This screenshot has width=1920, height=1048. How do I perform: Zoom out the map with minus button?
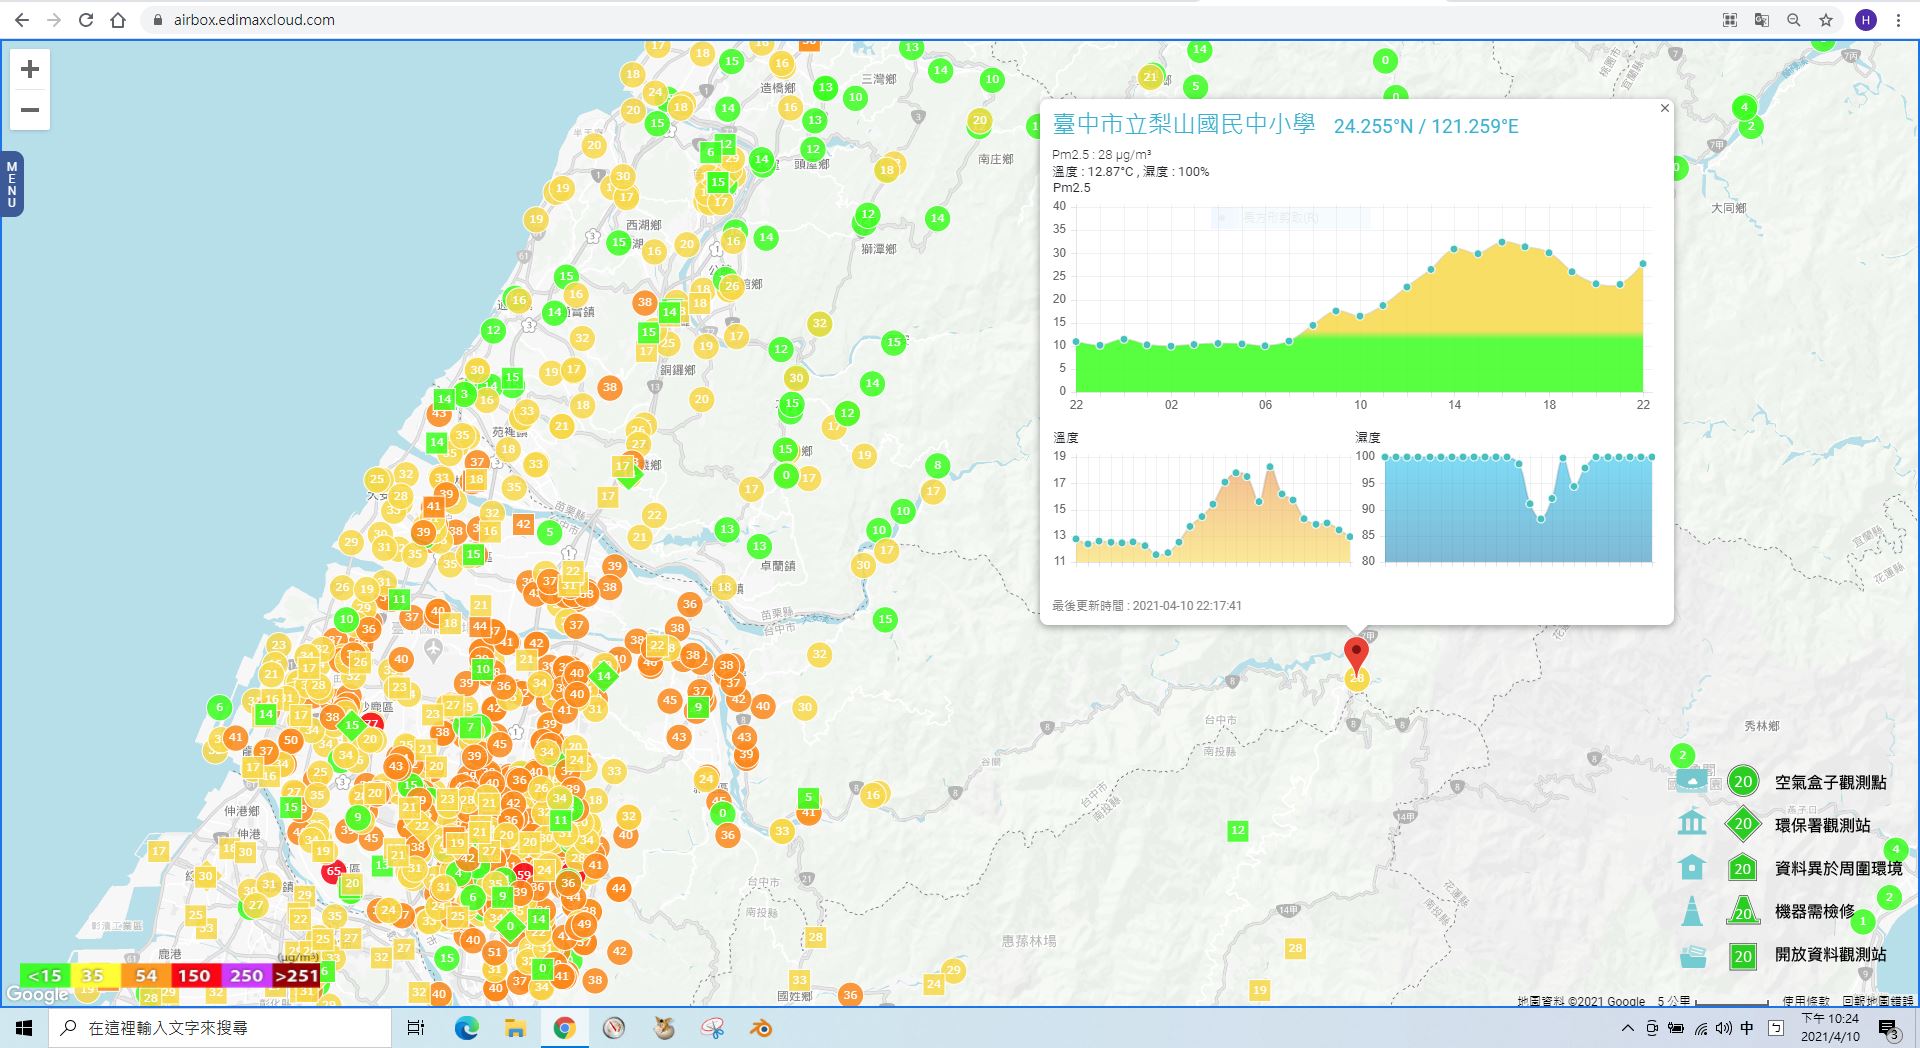coord(30,110)
